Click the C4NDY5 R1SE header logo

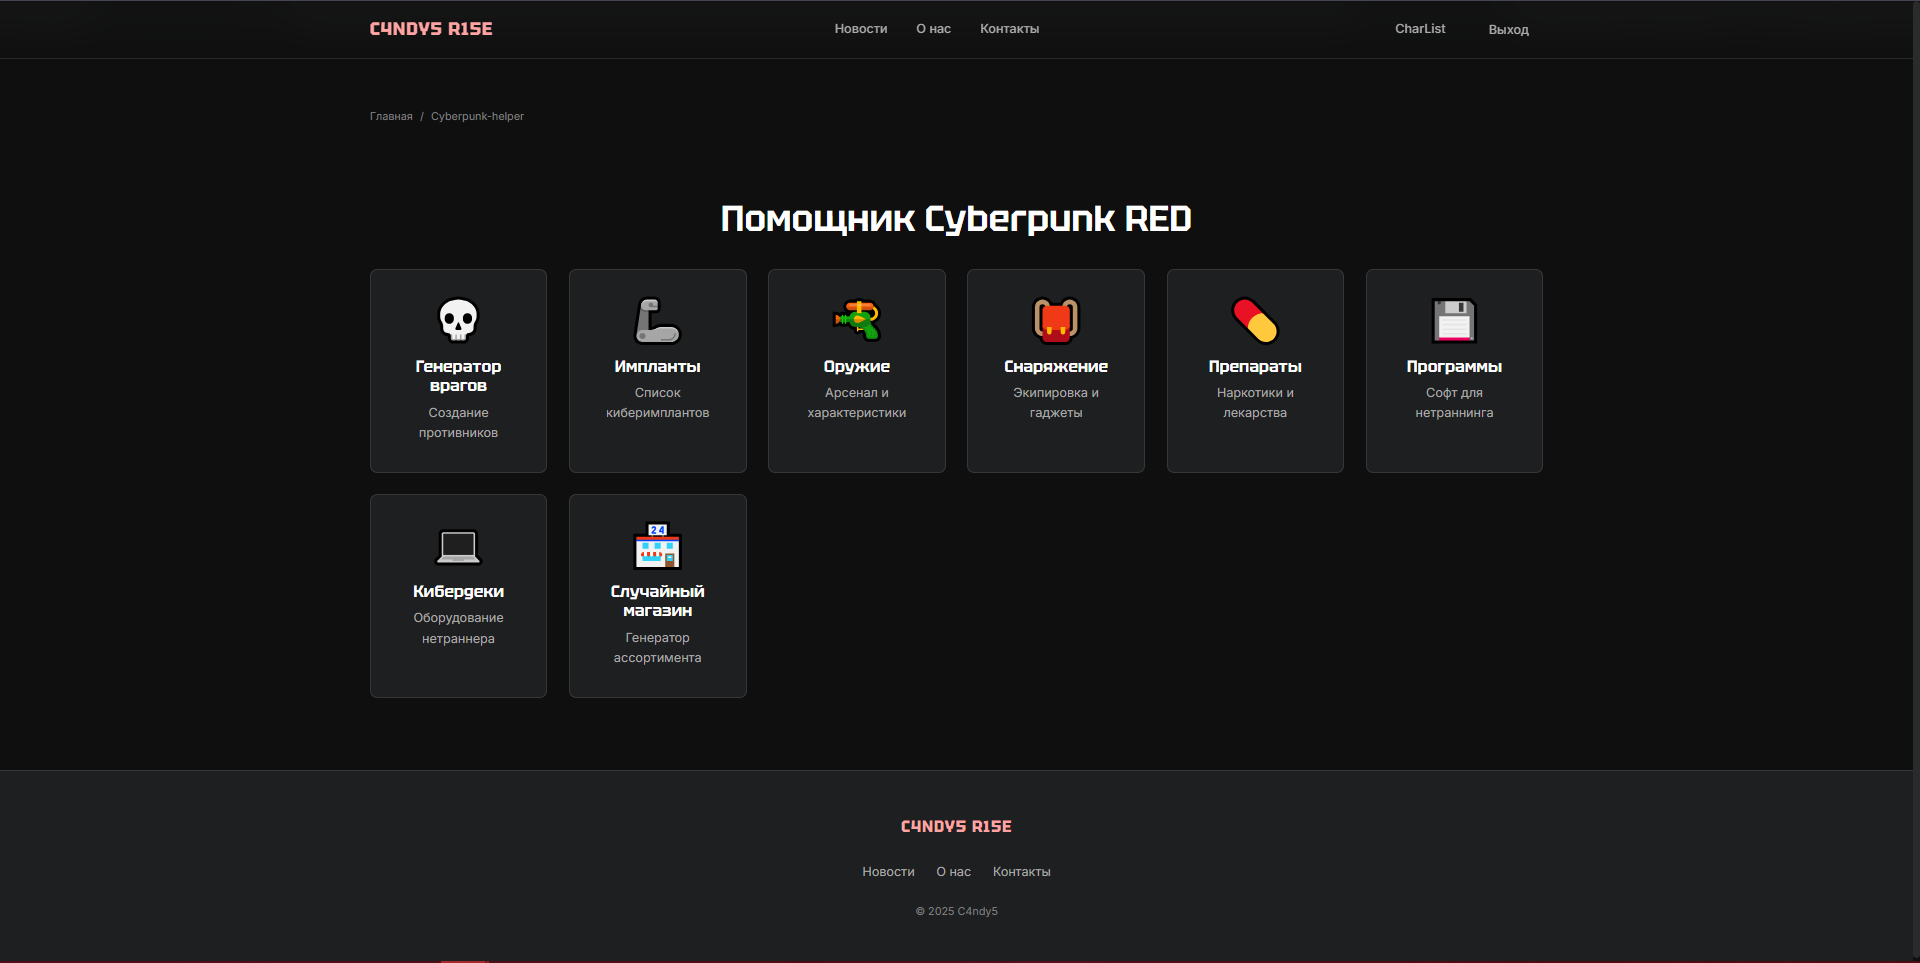[x=431, y=29]
